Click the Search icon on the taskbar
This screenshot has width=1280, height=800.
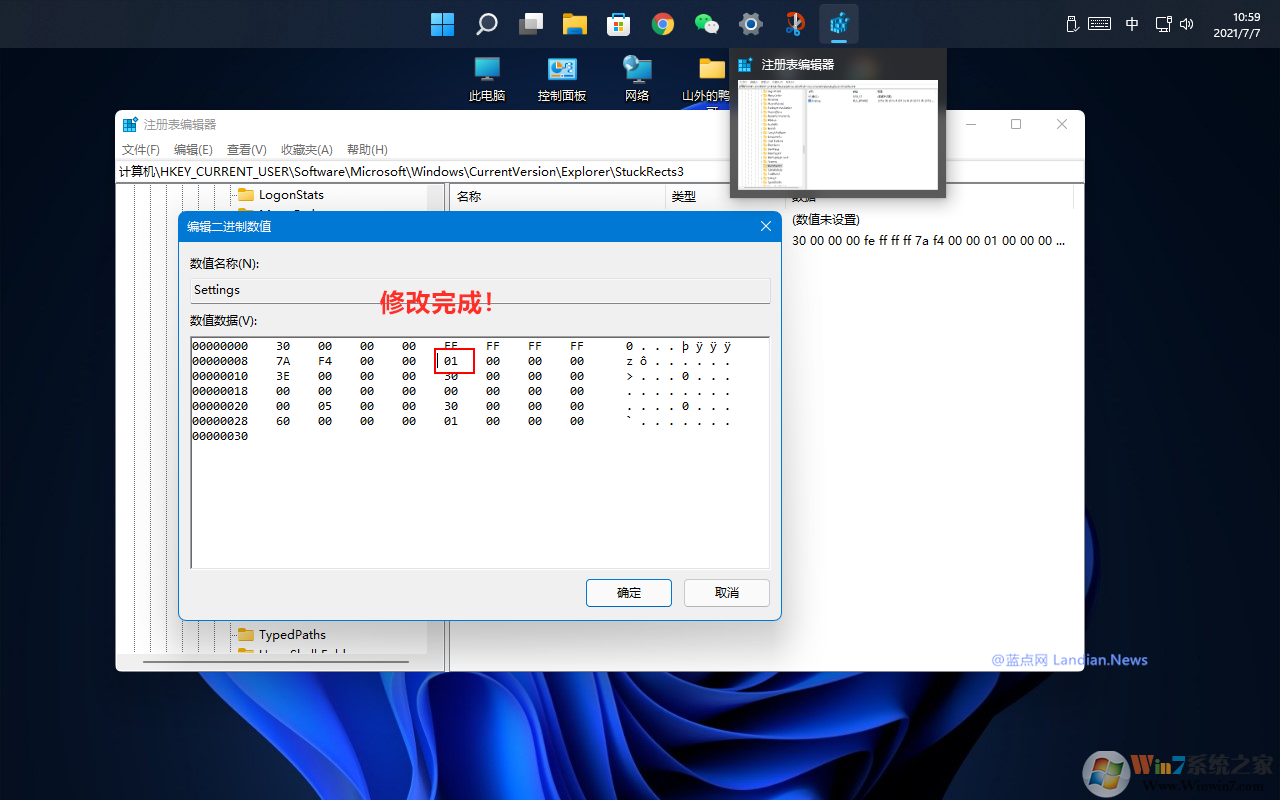486,23
